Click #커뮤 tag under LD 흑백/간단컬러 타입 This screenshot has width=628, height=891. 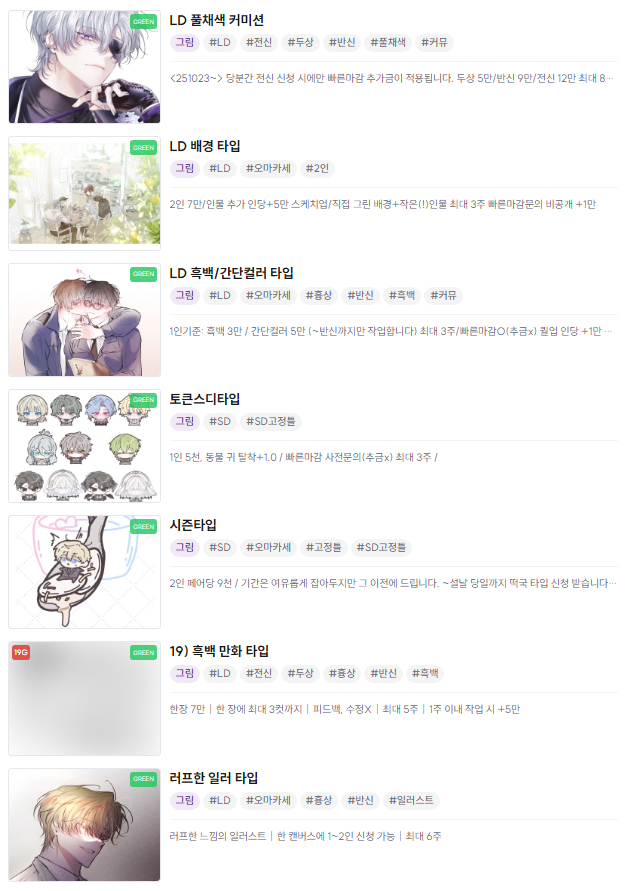coord(443,295)
